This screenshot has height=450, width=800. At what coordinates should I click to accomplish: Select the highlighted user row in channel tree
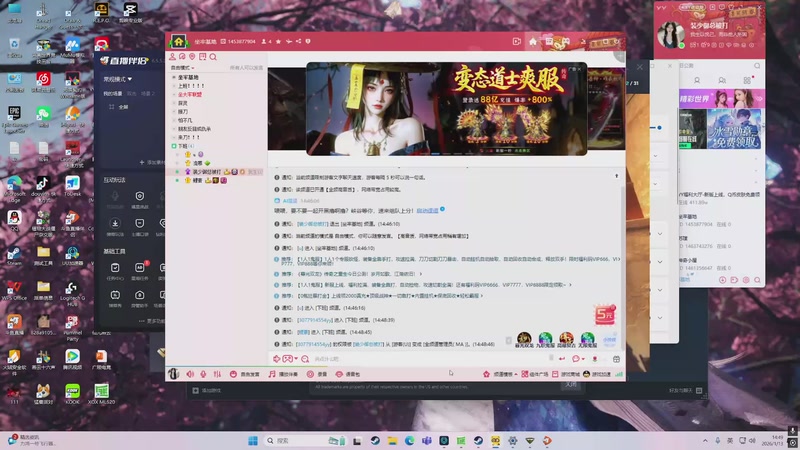pyautogui.click(x=217, y=172)
